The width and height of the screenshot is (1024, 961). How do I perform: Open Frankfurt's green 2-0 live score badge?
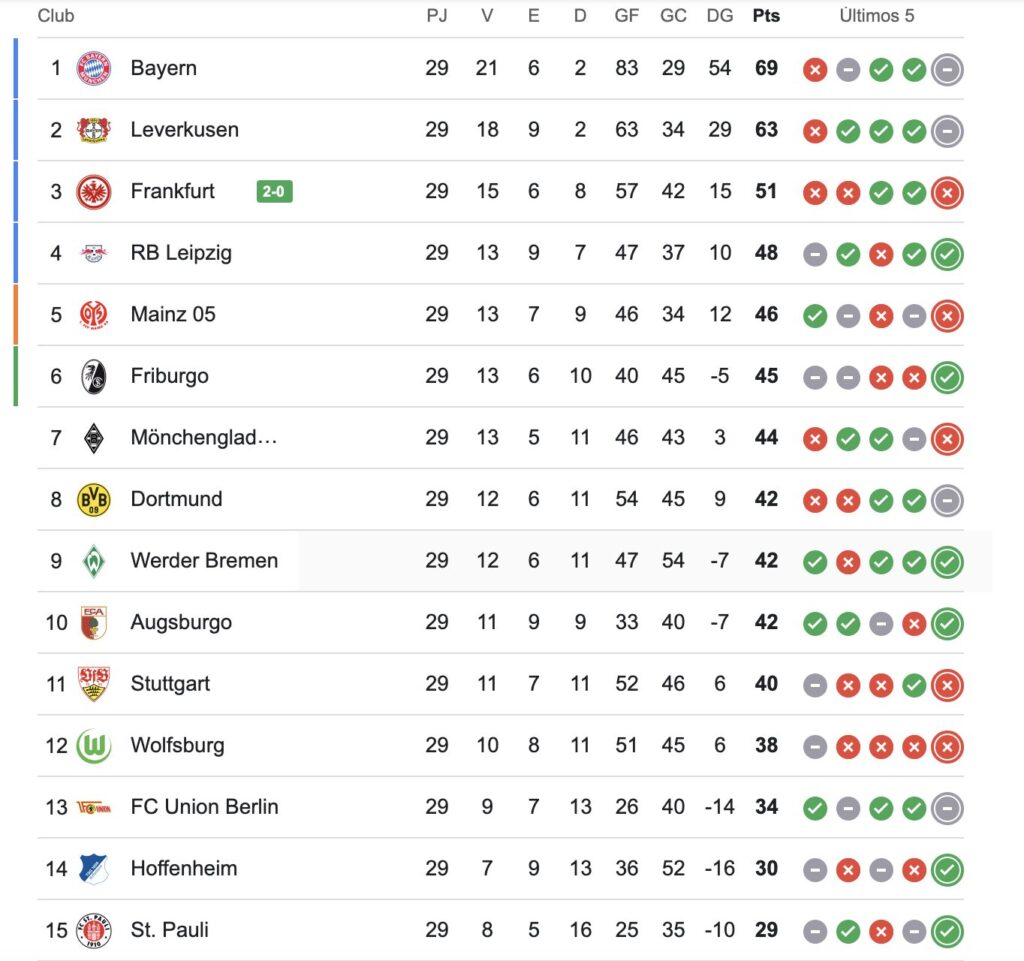(274, 191)
